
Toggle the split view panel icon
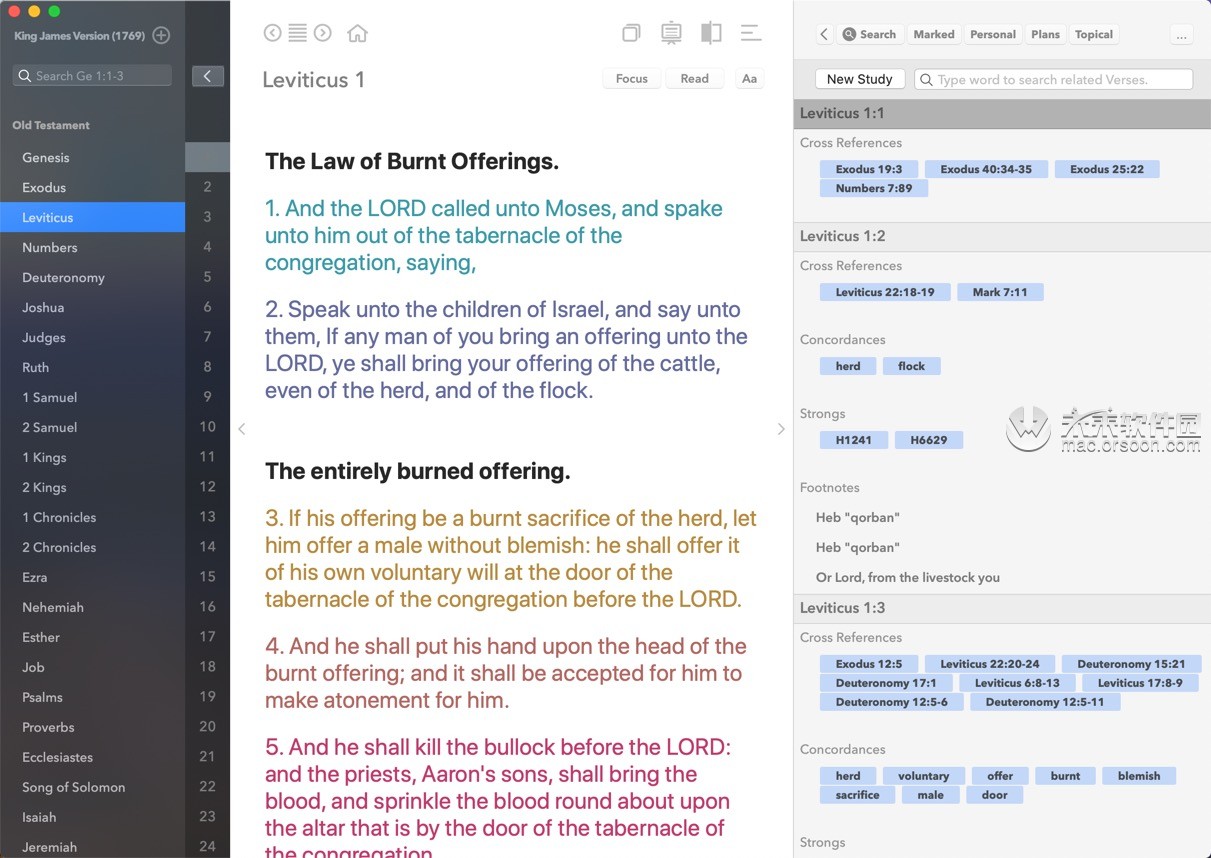click(x=711, y=33)
